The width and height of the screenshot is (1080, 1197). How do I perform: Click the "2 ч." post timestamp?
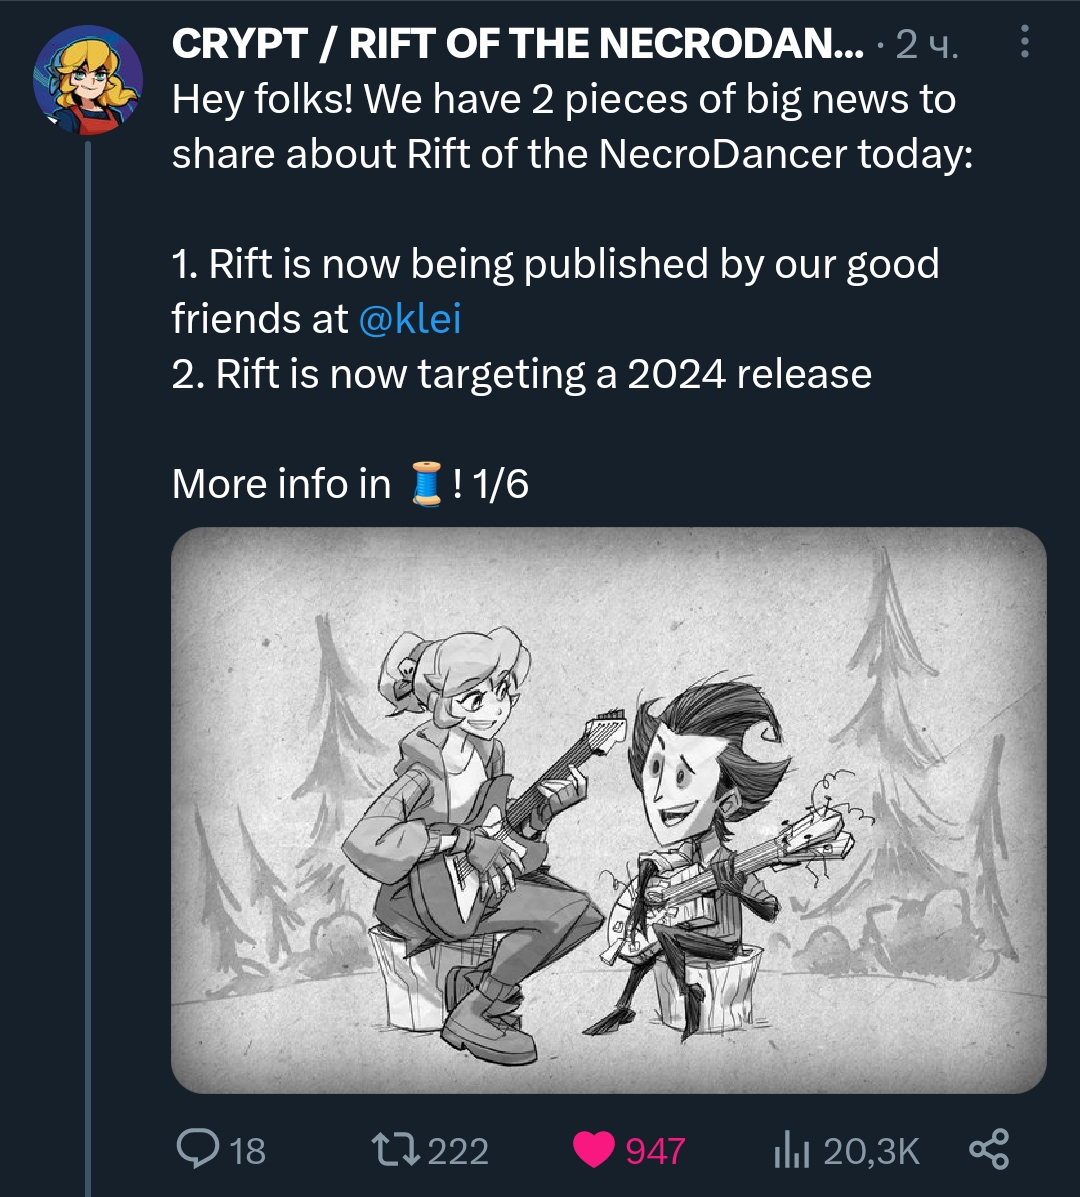click(x=926, y=44)
